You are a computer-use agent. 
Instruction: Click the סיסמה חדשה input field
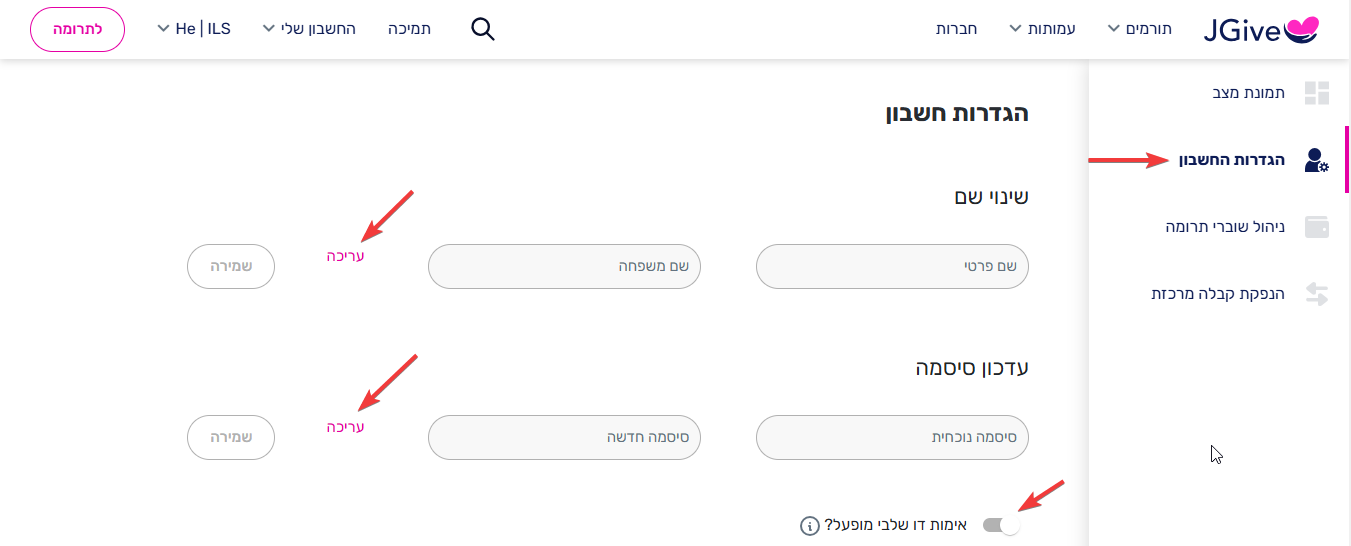(x=564, y=438)
